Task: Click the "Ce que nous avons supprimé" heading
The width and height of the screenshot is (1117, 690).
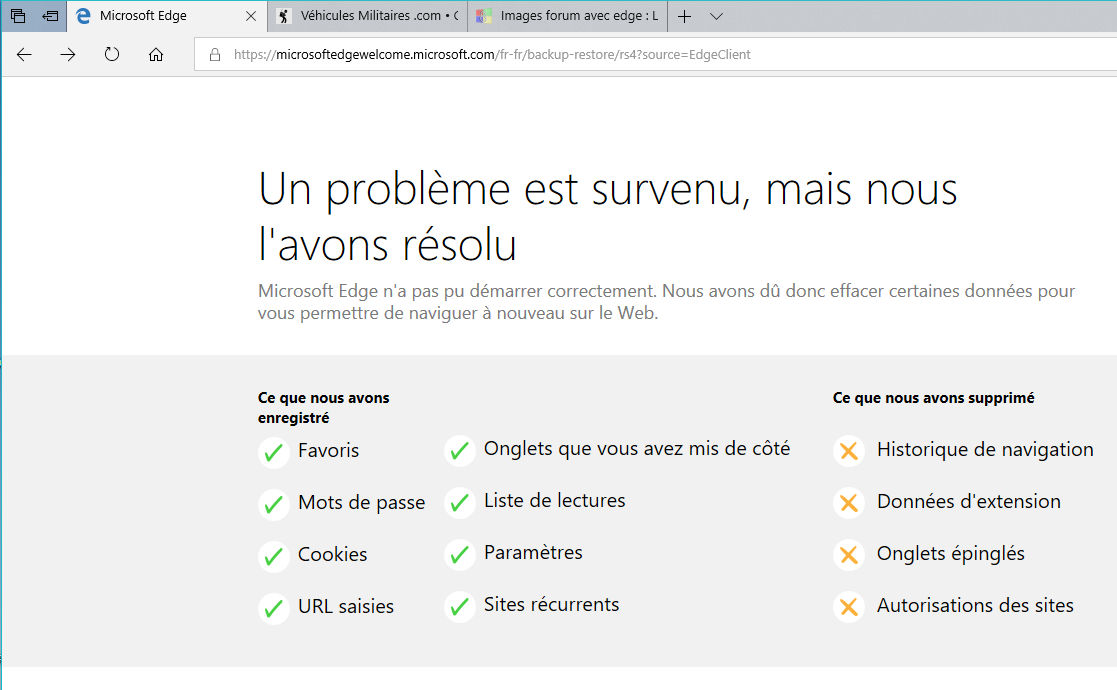Action: (934, 398)
